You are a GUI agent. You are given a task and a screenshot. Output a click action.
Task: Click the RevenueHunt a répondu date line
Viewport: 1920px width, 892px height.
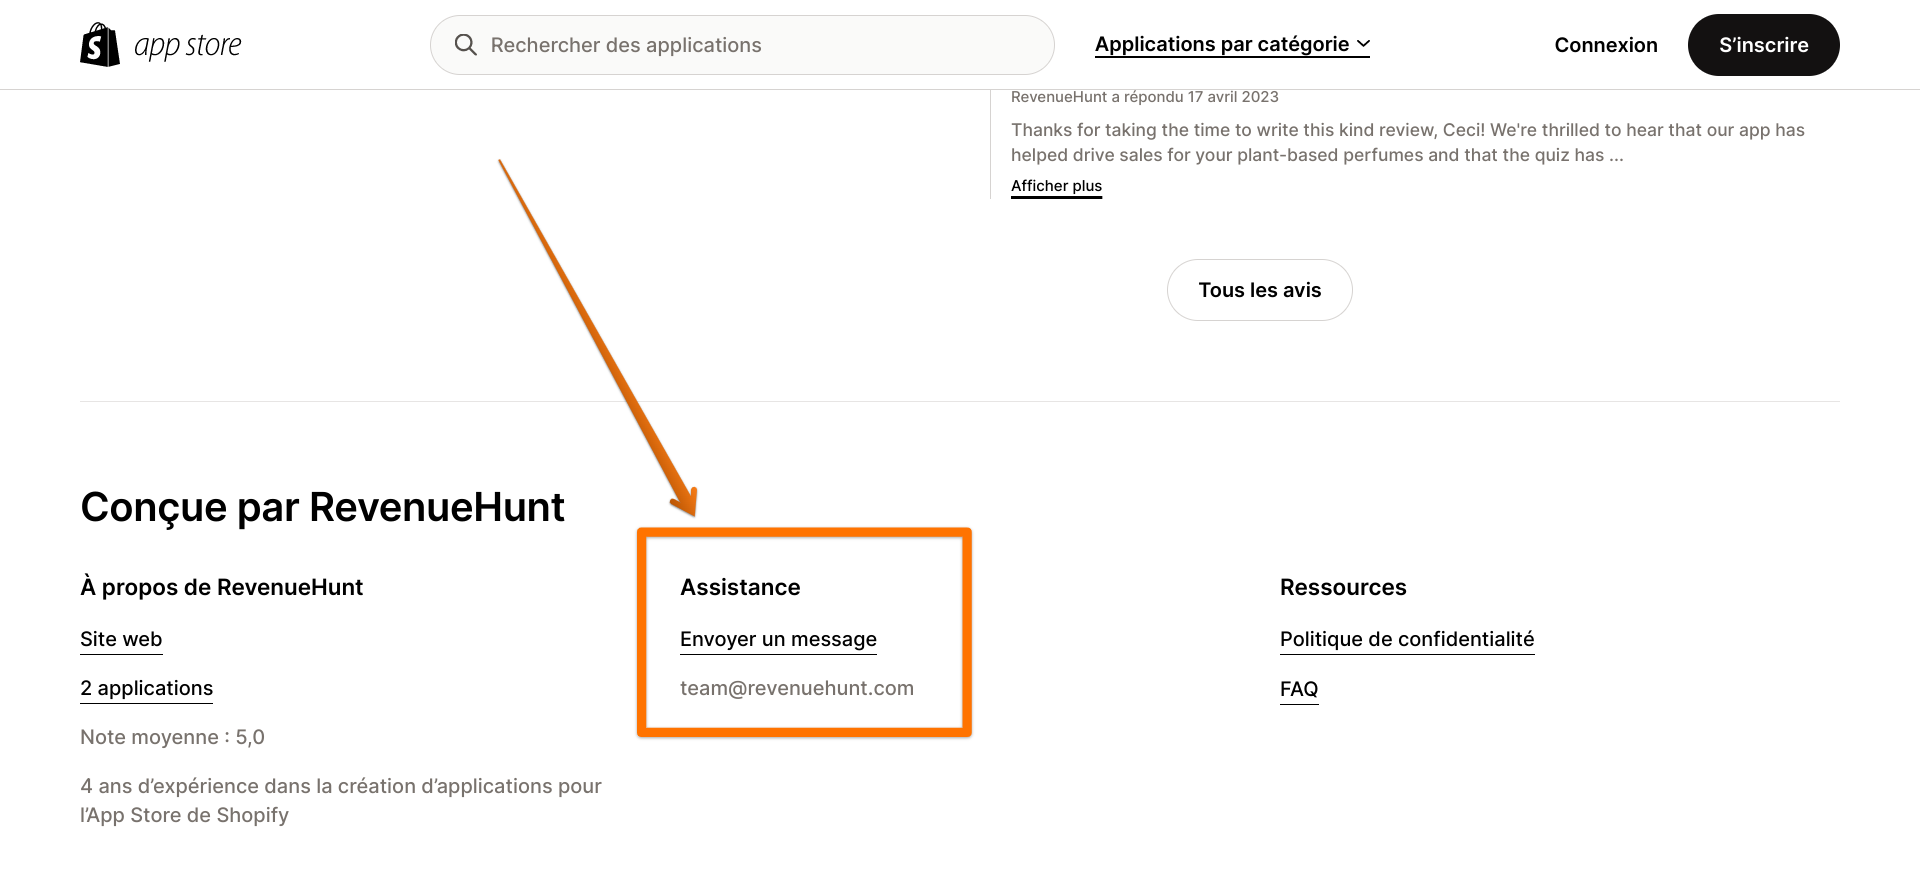[x=1144, y=97]
